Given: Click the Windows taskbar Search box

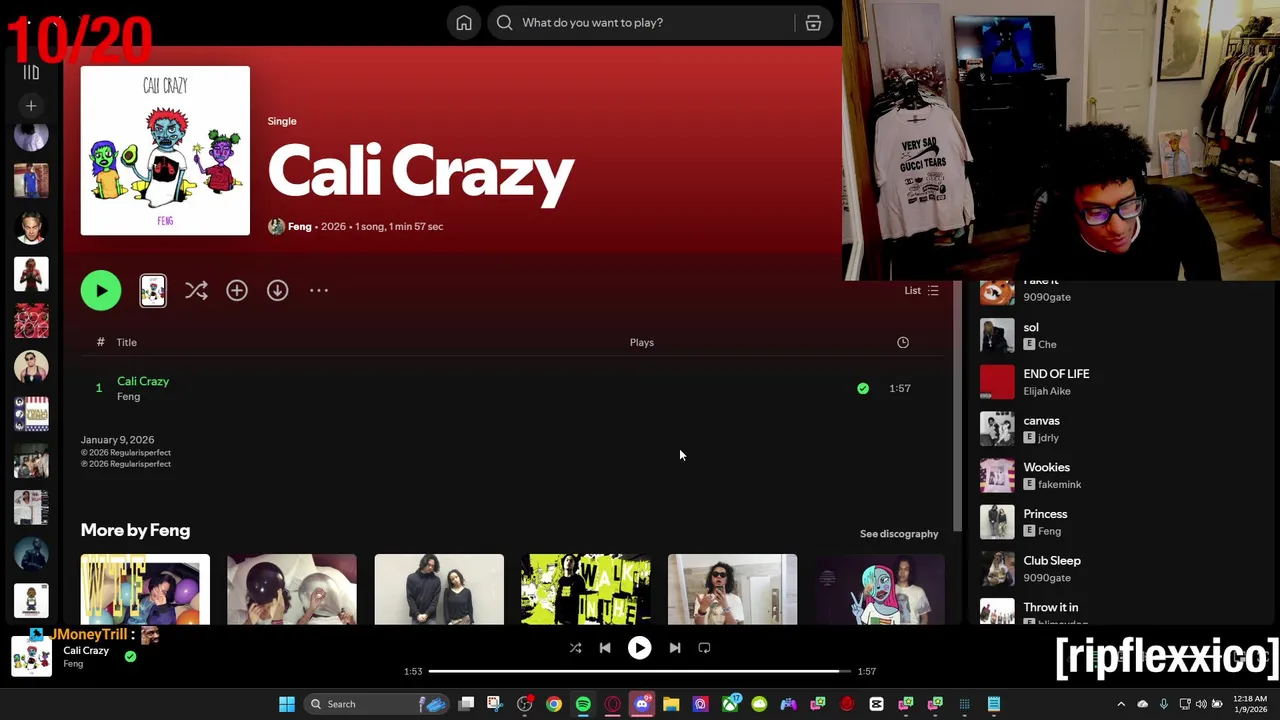Looking at the screenshot, I should [x=375, y=704].
